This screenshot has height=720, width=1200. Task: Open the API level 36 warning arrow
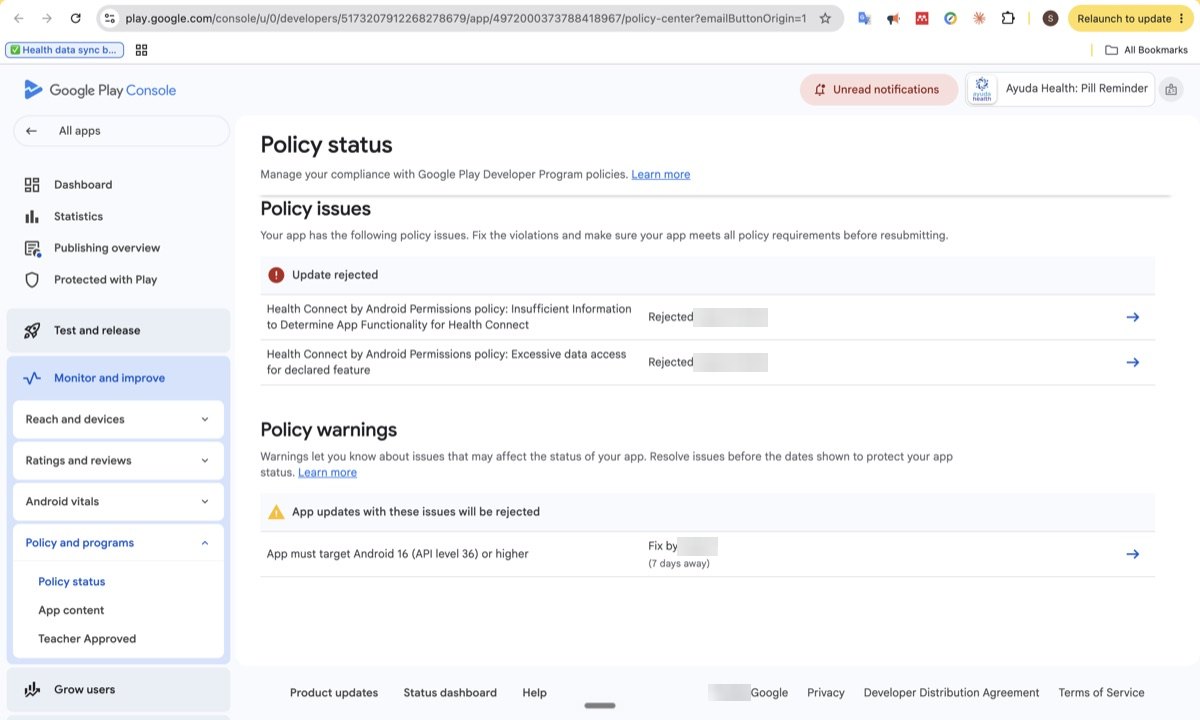point(1132,554)
